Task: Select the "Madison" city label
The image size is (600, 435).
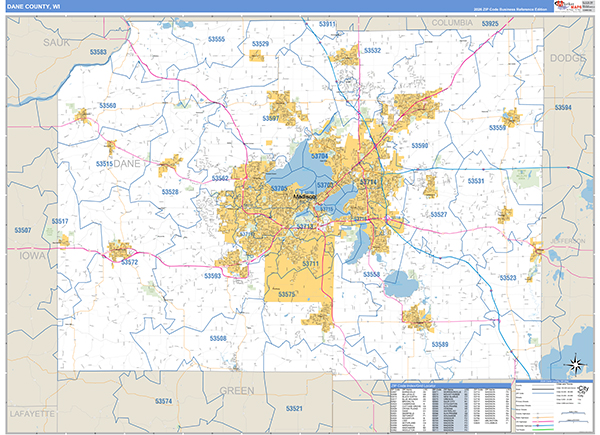Action: pyautogui.click(x=304, y=197)
